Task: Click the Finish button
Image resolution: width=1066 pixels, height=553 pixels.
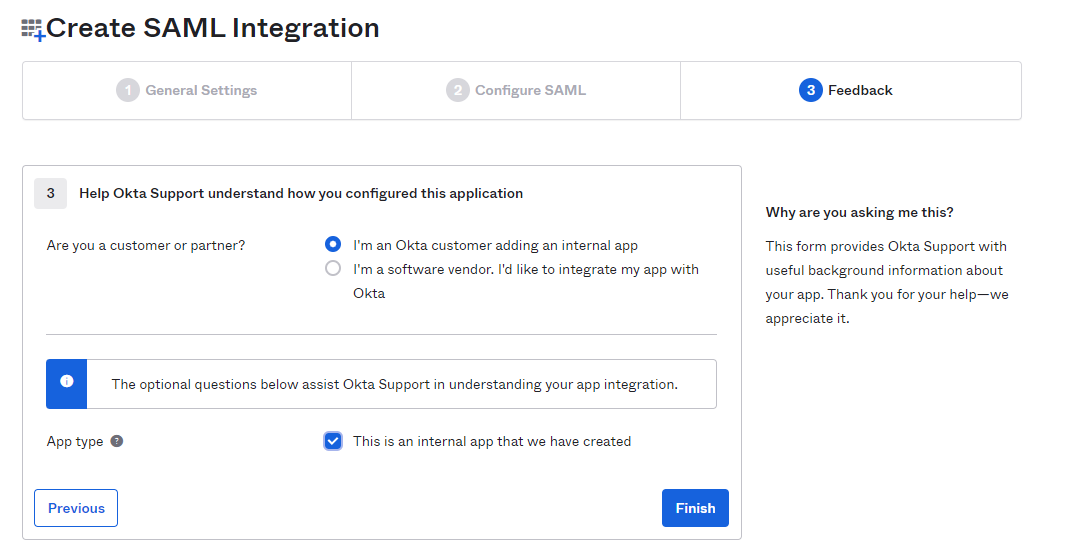Action: (x=695, y=508)
